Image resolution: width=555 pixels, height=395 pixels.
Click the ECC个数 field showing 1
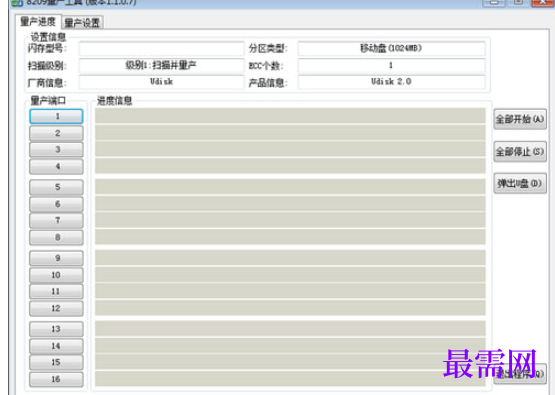391,65
